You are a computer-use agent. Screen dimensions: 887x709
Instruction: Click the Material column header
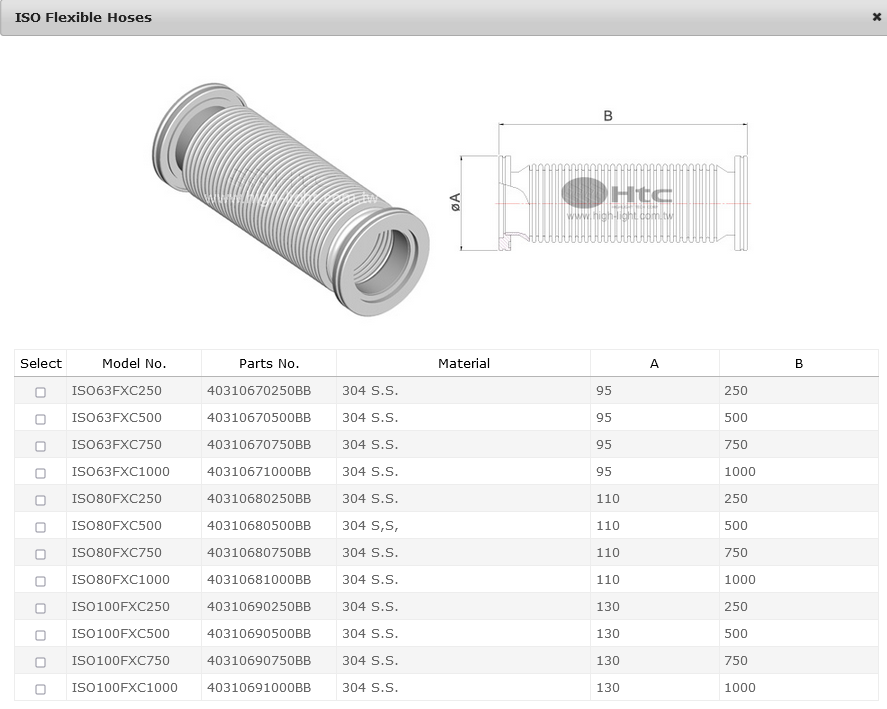click(x=463, y=364)
